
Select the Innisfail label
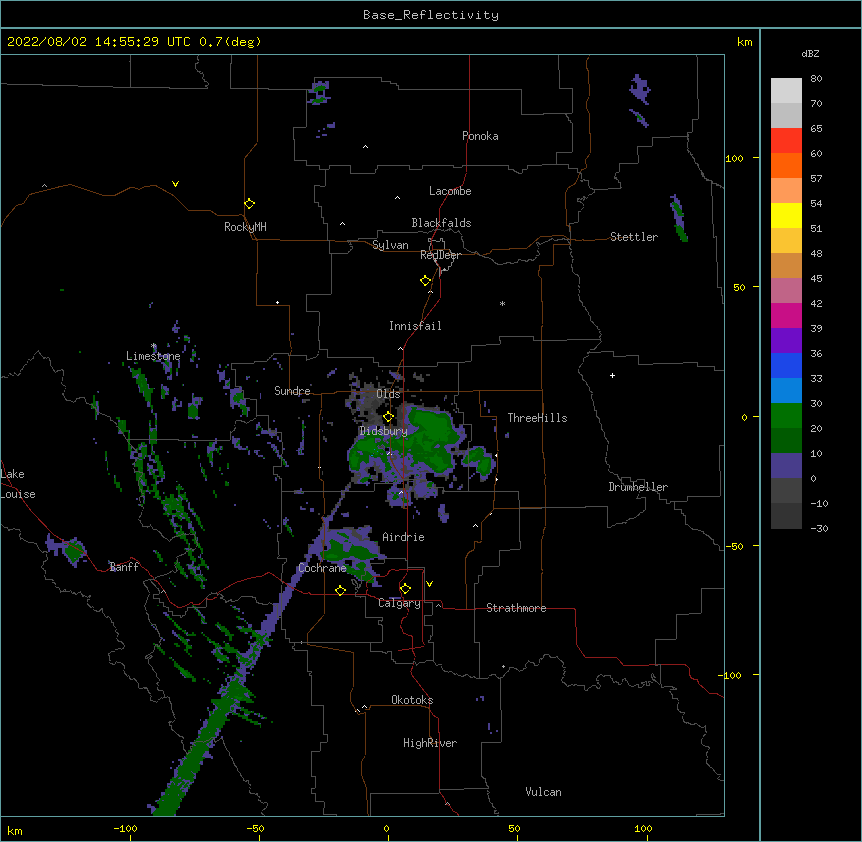pyautogui.click(x=415, y=326)
